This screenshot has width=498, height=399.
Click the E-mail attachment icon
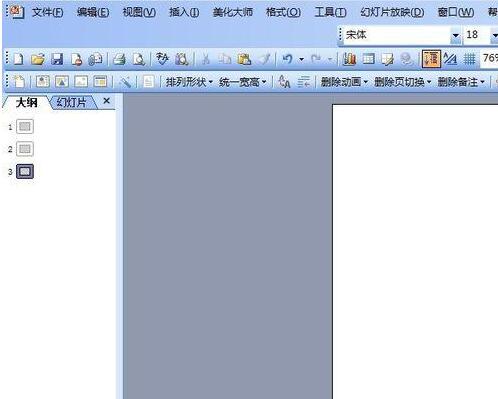pos(95,60)
